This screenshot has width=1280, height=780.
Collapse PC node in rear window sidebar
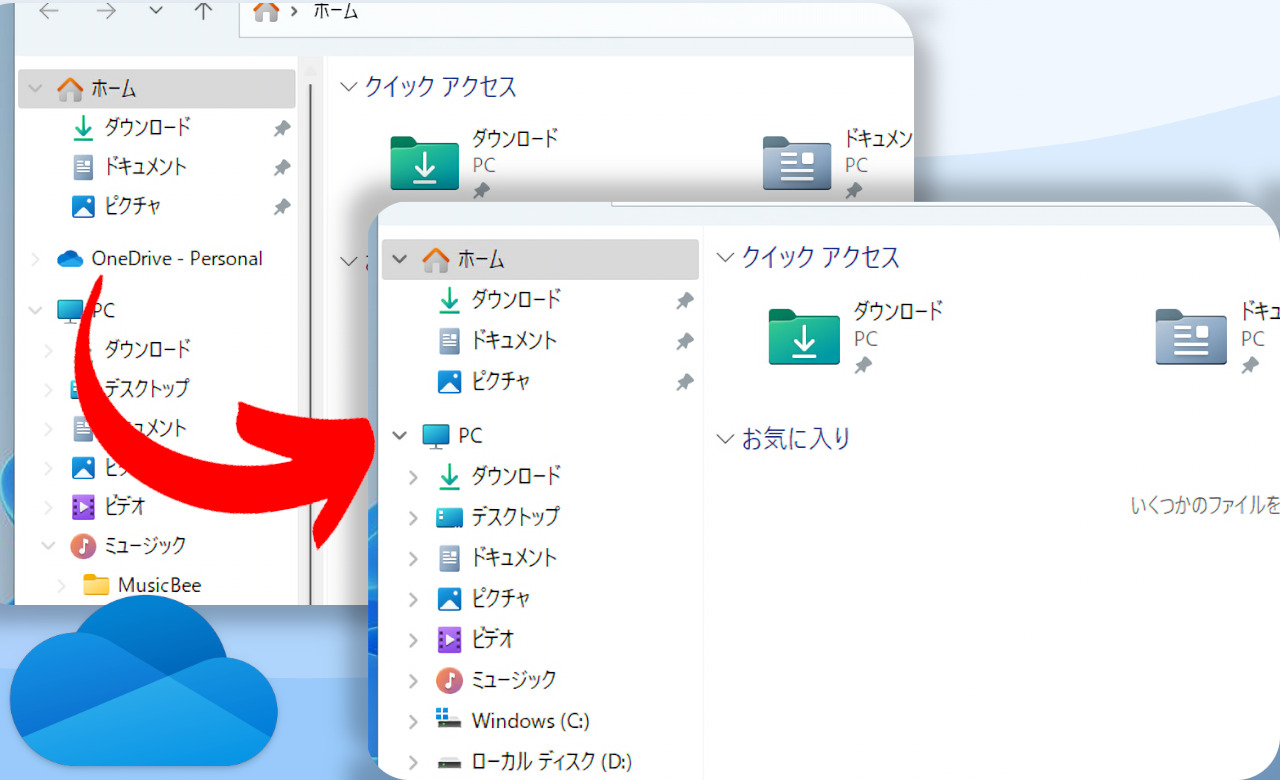point(36,311)
